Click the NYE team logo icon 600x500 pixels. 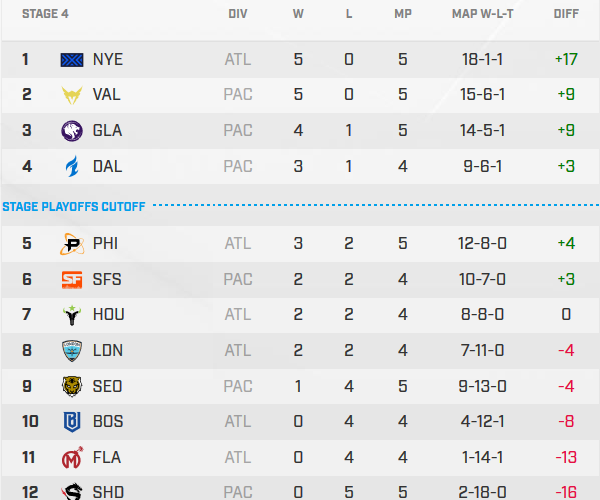(x=73, y=59)
